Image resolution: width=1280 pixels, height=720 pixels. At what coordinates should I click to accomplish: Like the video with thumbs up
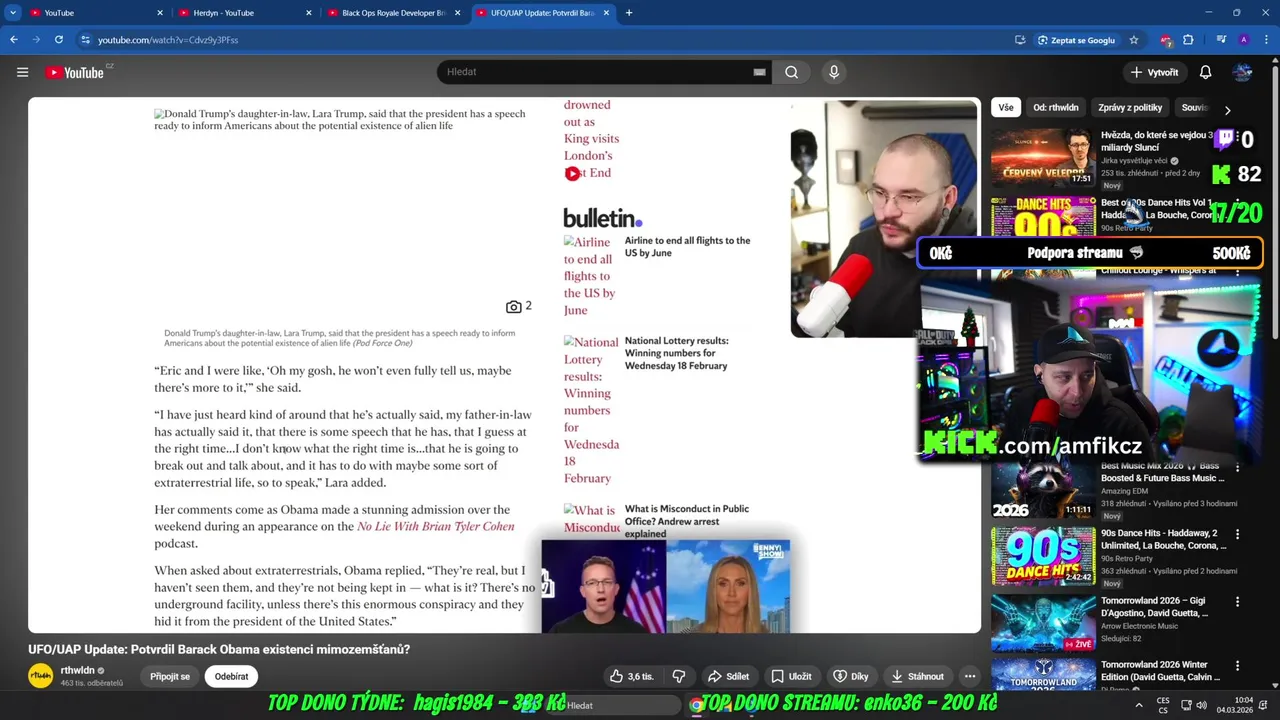pos(632,676)
